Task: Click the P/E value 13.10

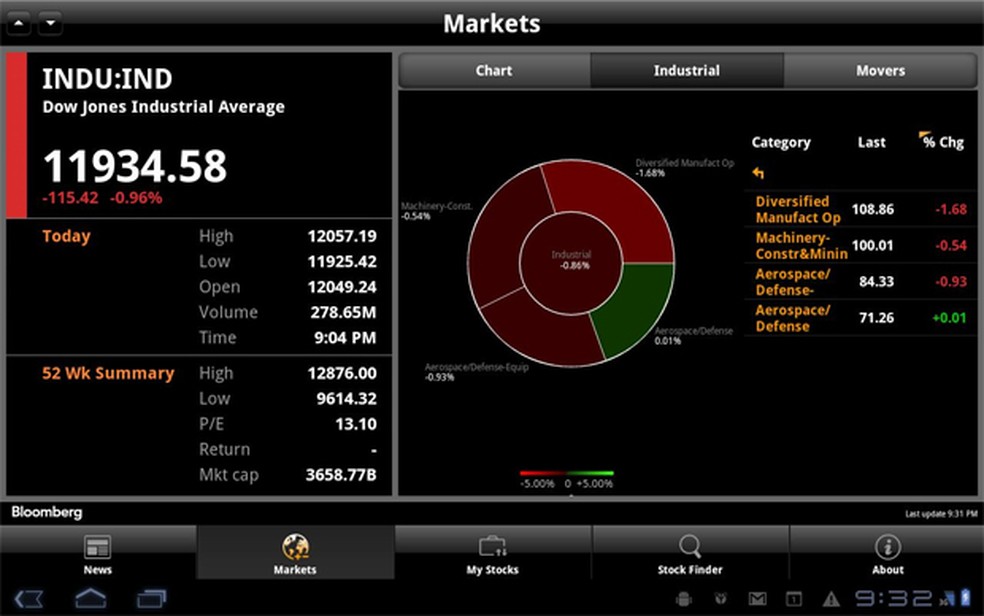Action: pyautogui.click(x=356, y=424)
